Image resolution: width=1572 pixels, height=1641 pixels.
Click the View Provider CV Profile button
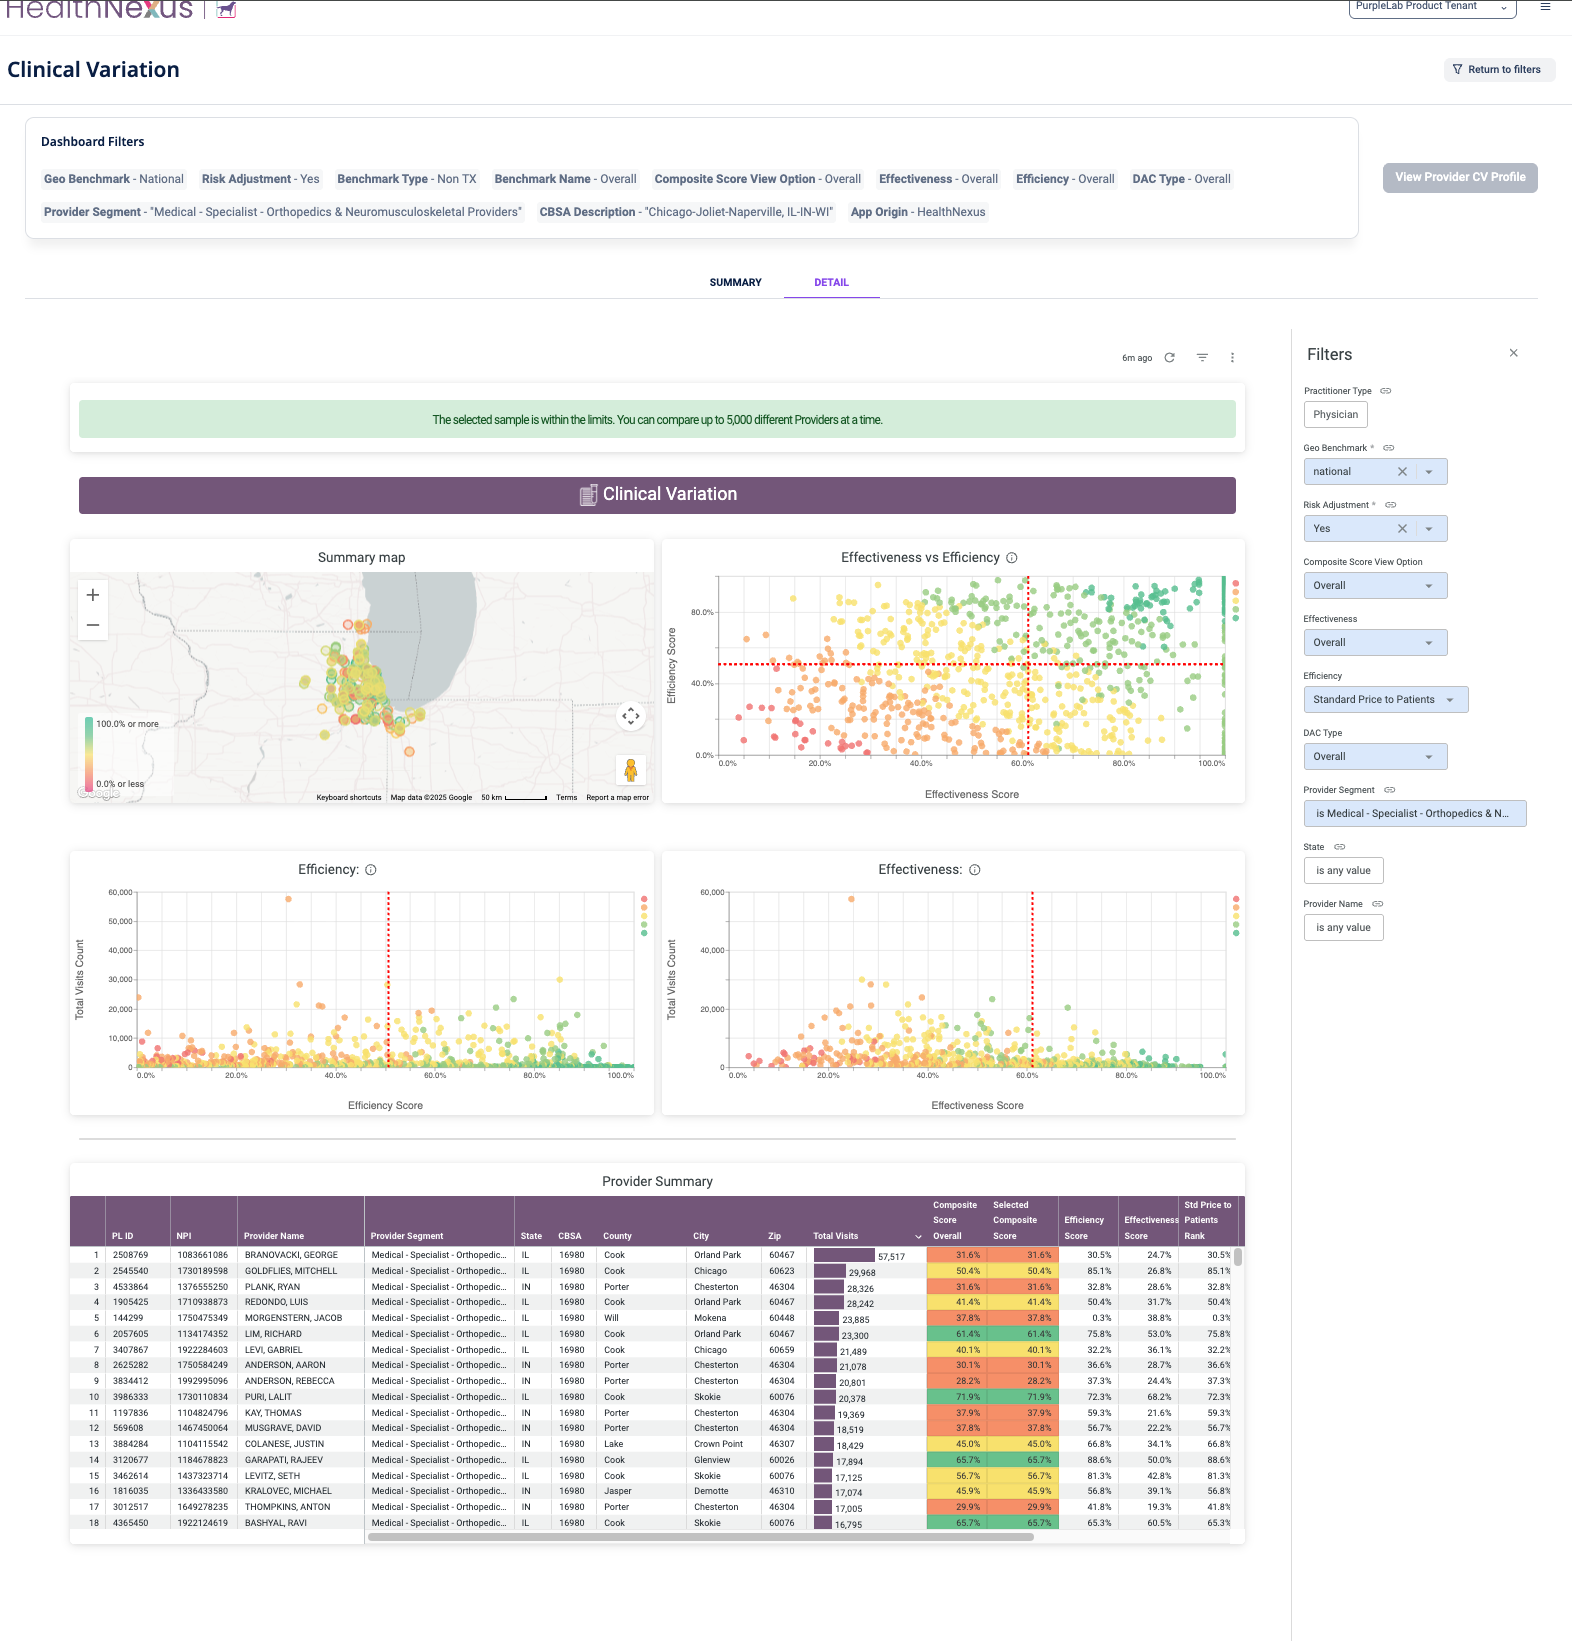click(x=1460, y=178)
